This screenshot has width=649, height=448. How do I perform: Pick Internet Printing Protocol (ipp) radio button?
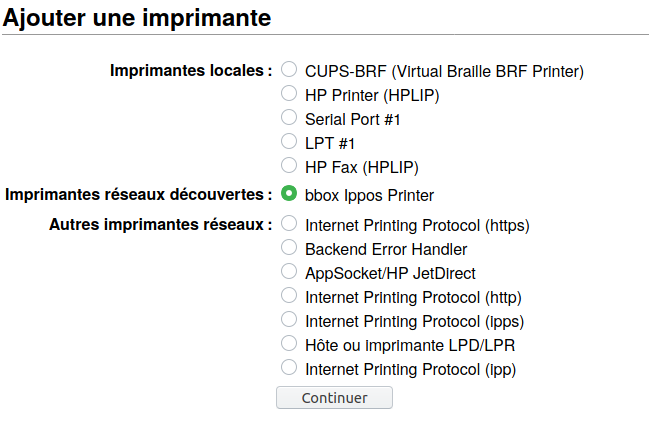289,368
